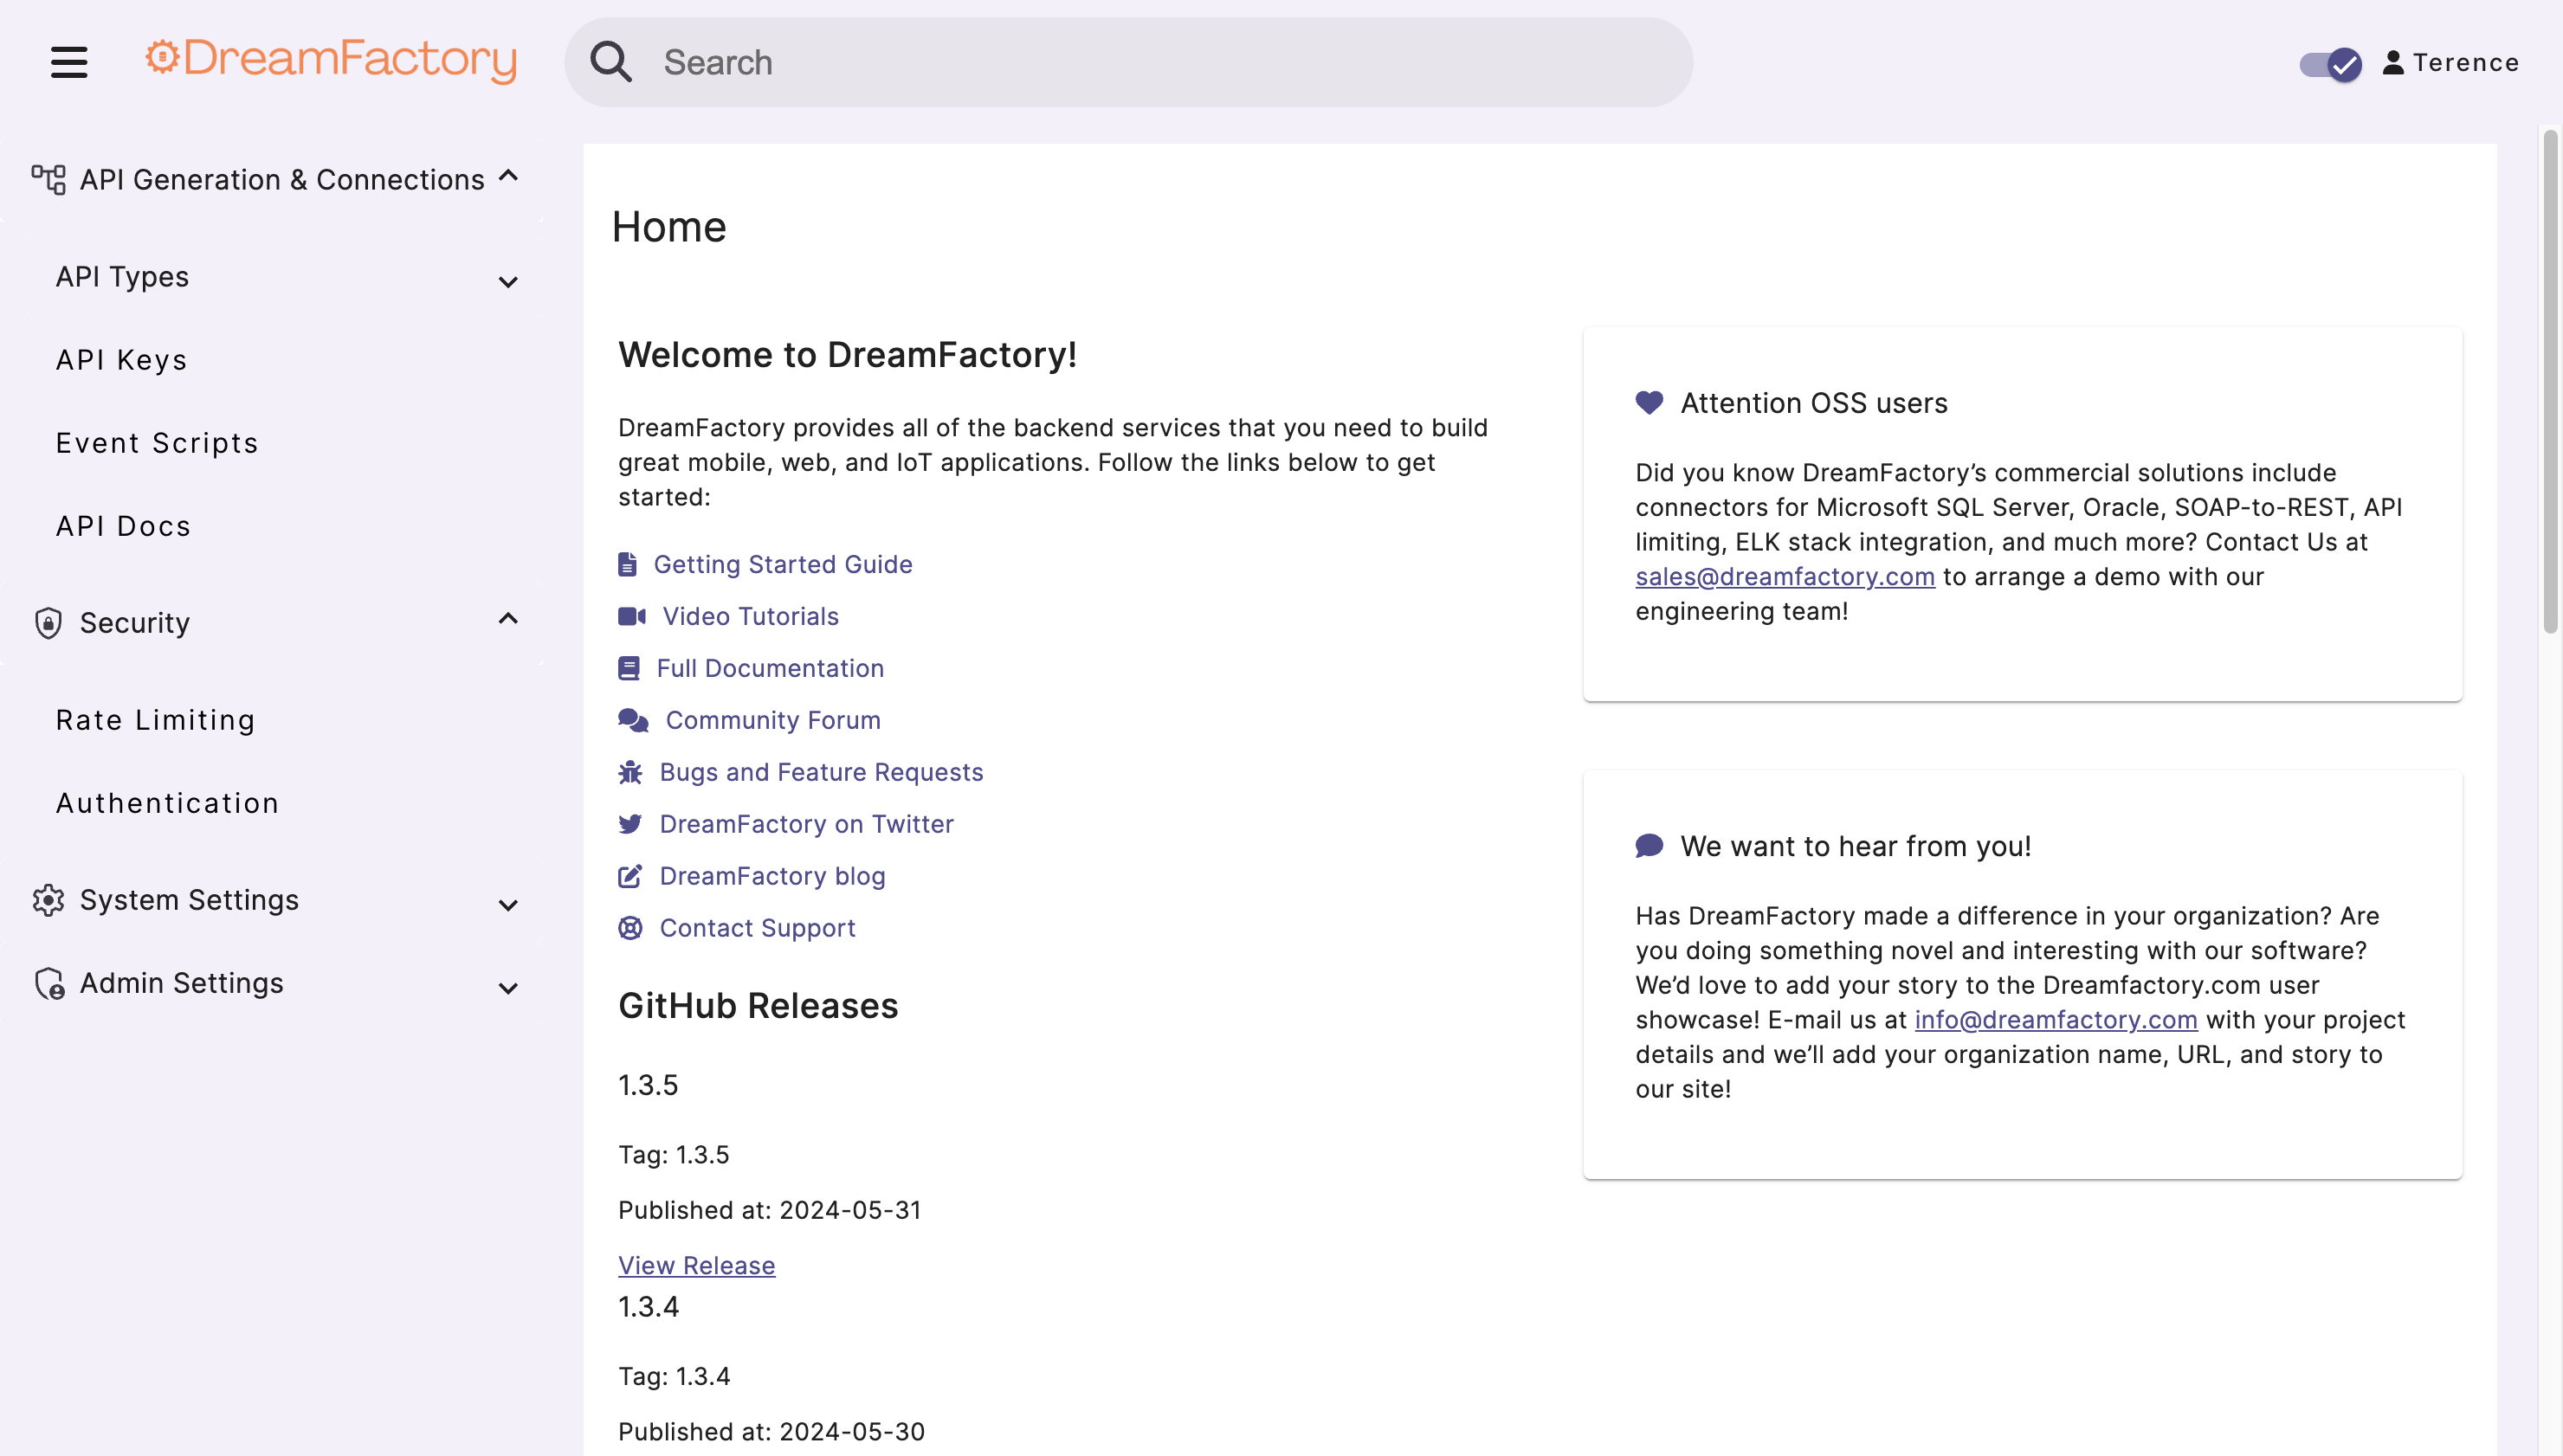Click the search magnifier icon
This screenshot has width=2563, height=1456.
click(611, 62)
